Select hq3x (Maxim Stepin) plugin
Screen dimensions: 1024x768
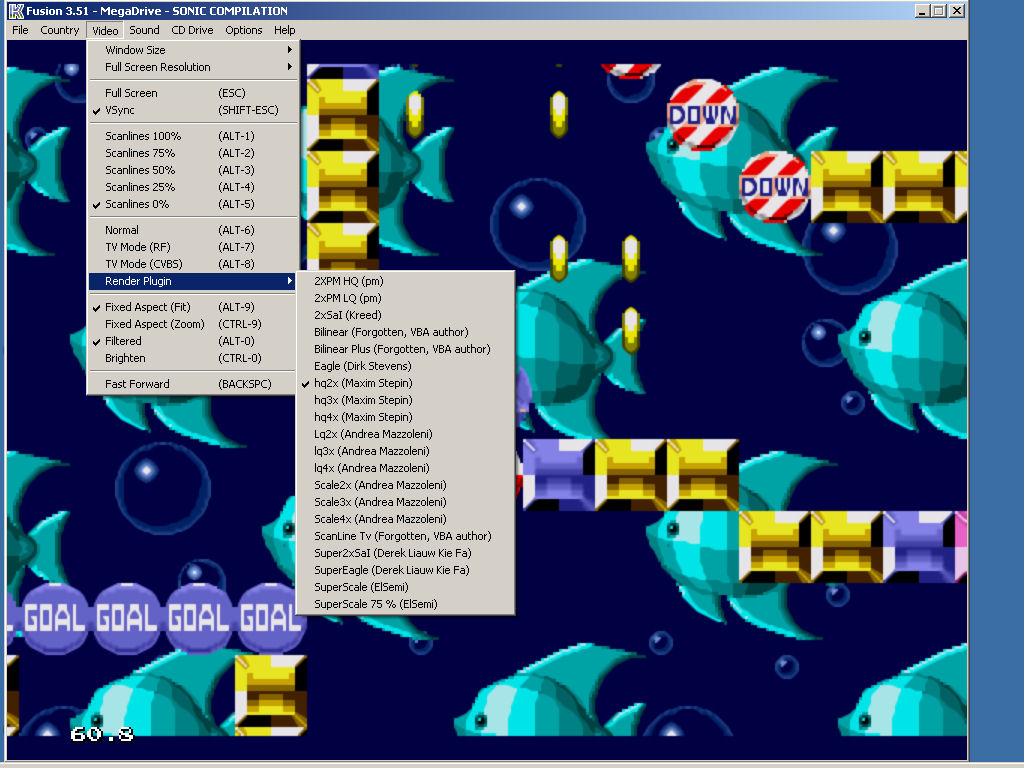(x=406, y=400)
